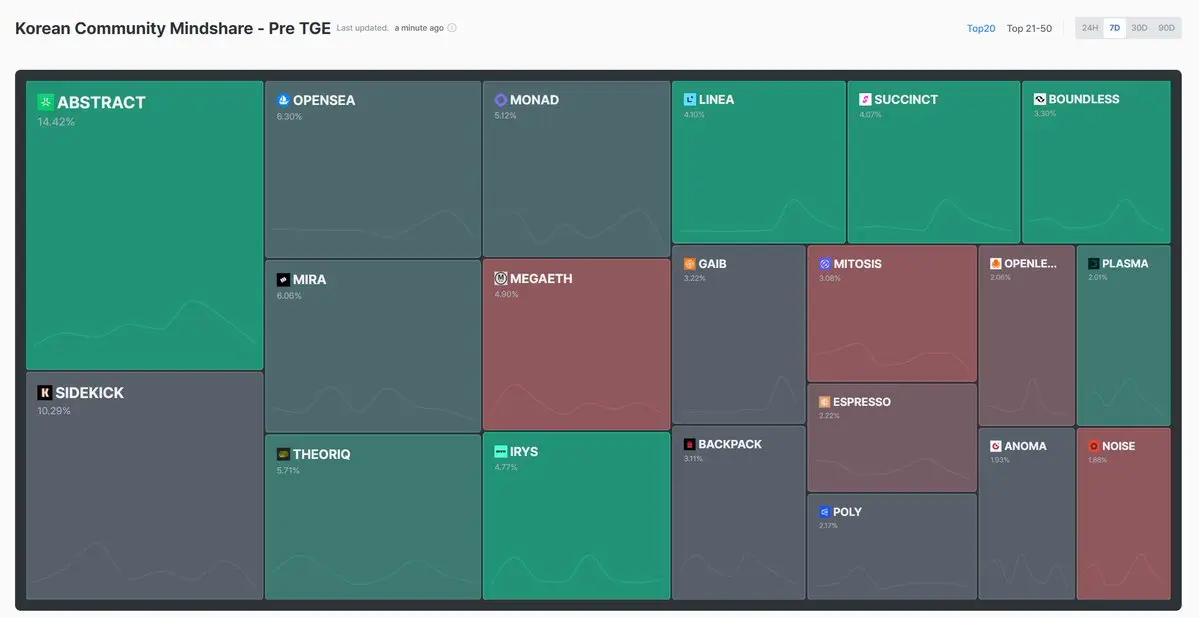Click Irys's 4.77% mindshare value
This screenshot has height=618, width=1199.
(505, 467)
